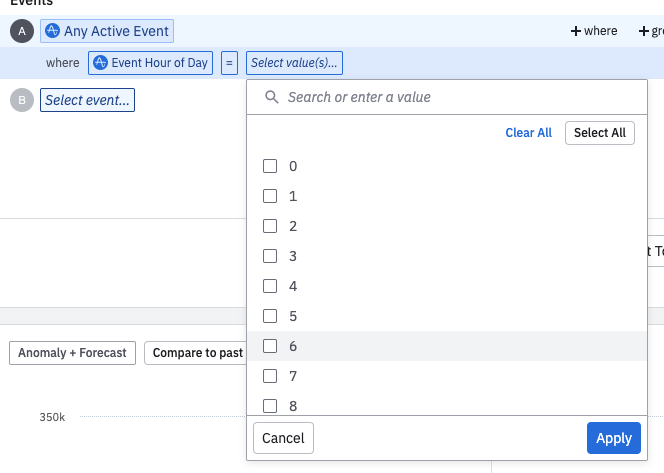Tick the checkbox for hour 3
The height and width of the screenshot is (473, 664).
(x=270, y=256)
